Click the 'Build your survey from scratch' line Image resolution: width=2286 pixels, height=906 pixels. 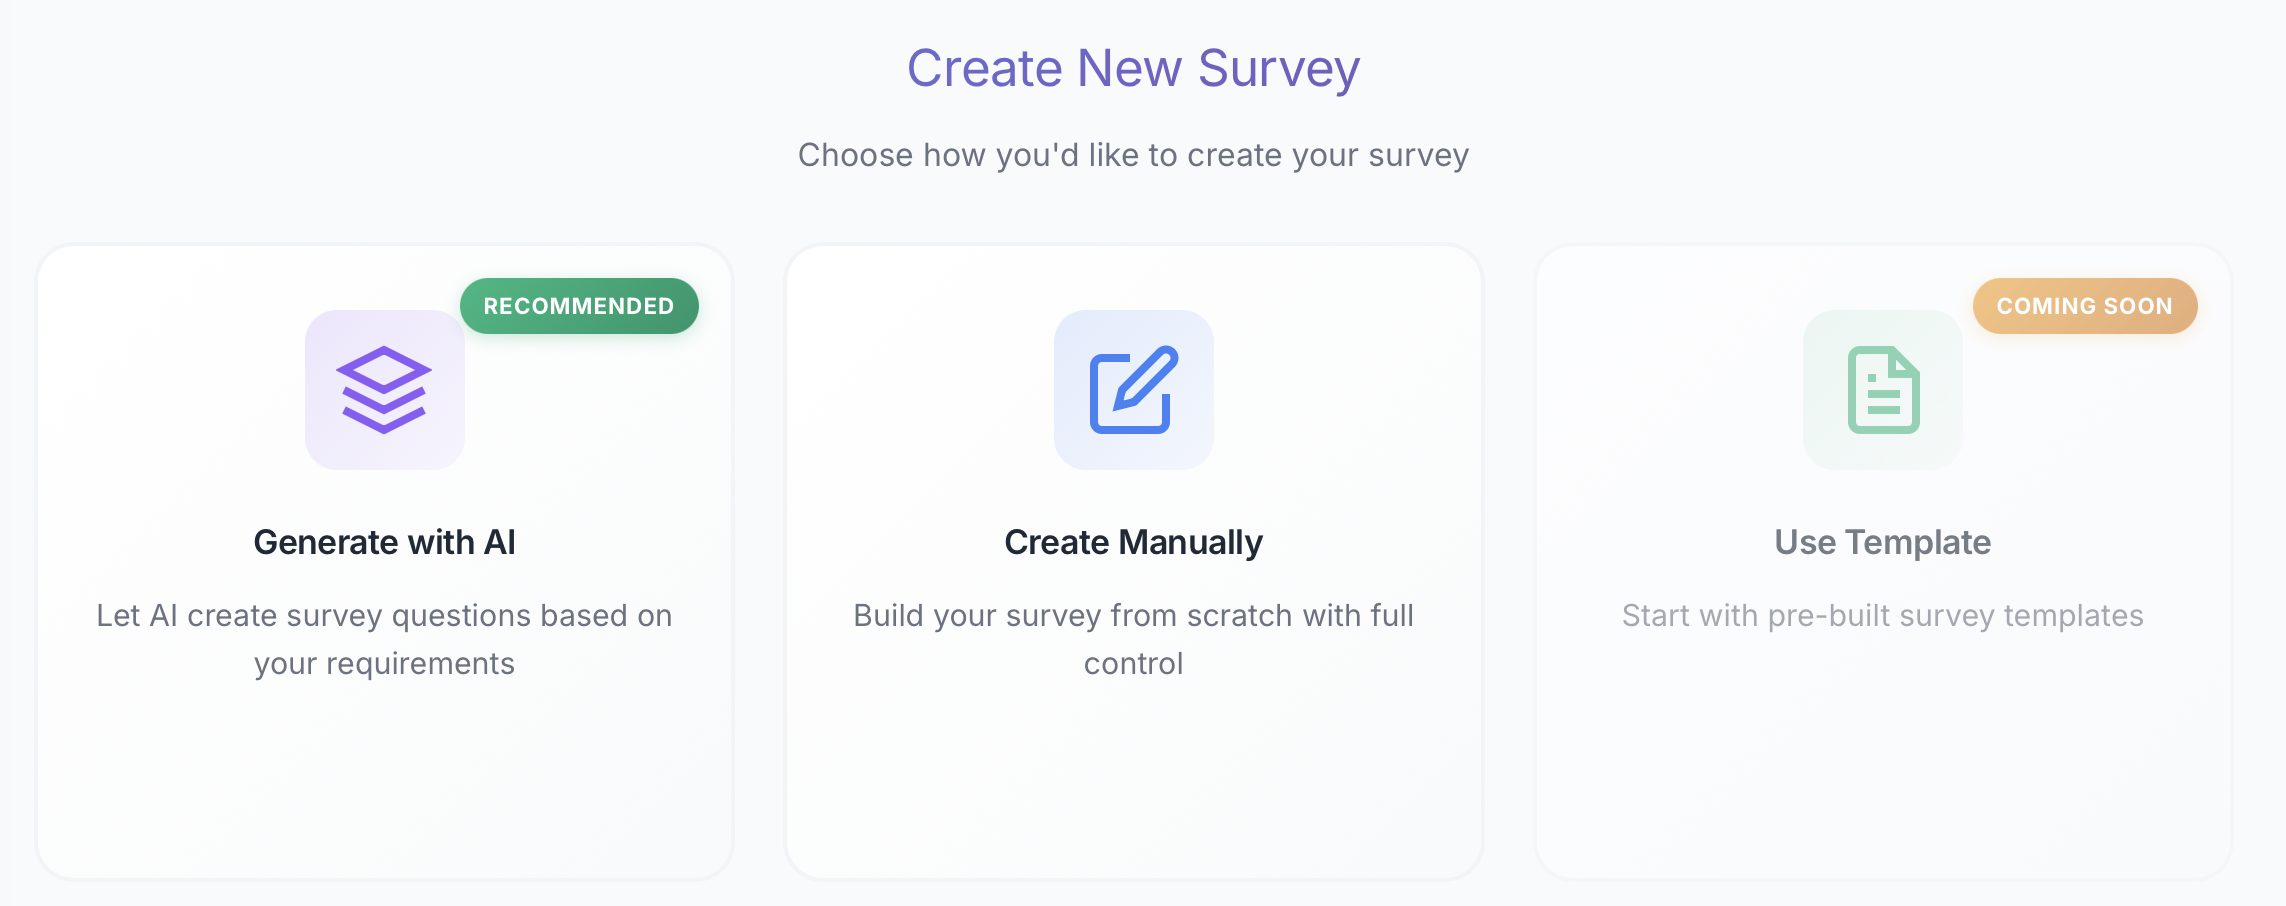pyautogui.click(x=1133, y=615)
